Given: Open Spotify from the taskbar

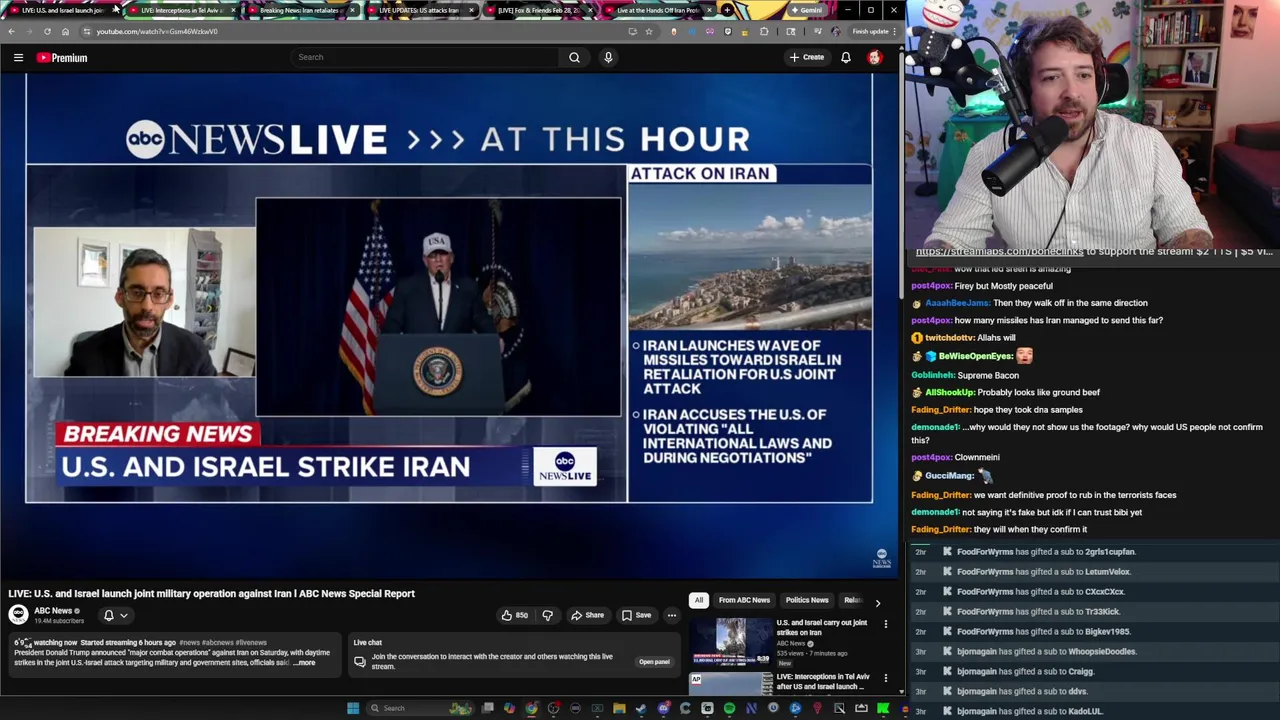Looking at the screenshot, I should tap(729, 708).
